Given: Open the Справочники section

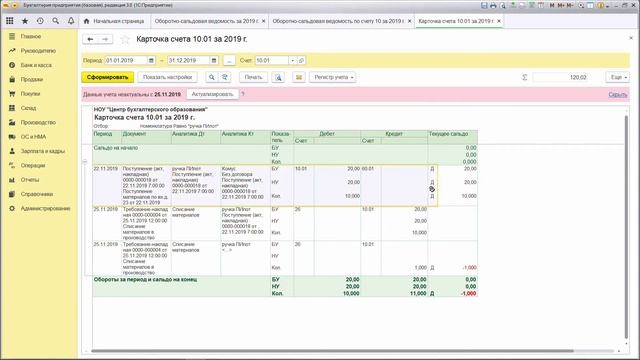Looking at the screenshot, I should point(37,194).
